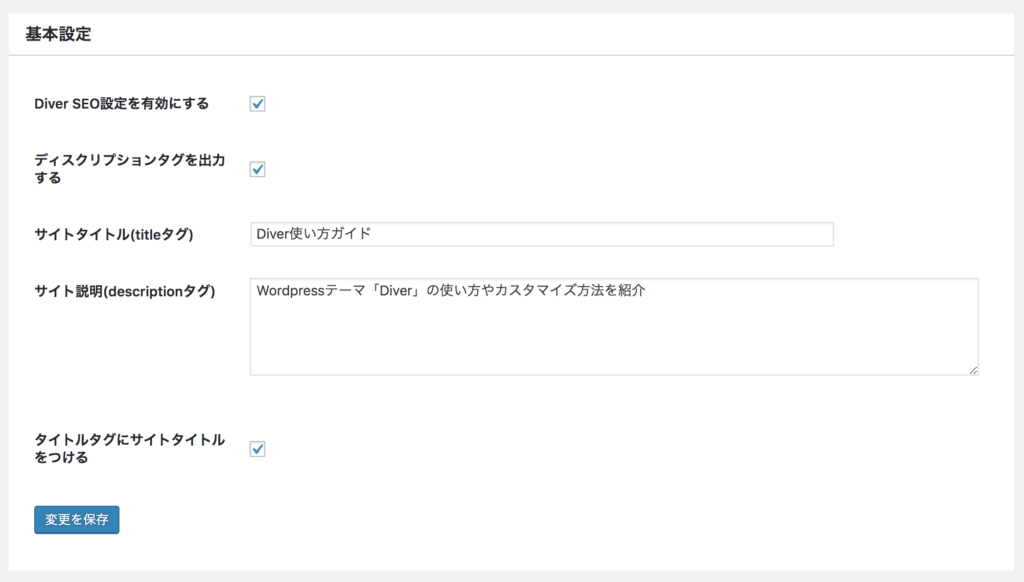Viewport: 1024px width, 582px height.
Task: Toggle the Diver SEO設定を有効にする checkbox
Action: 257,104
